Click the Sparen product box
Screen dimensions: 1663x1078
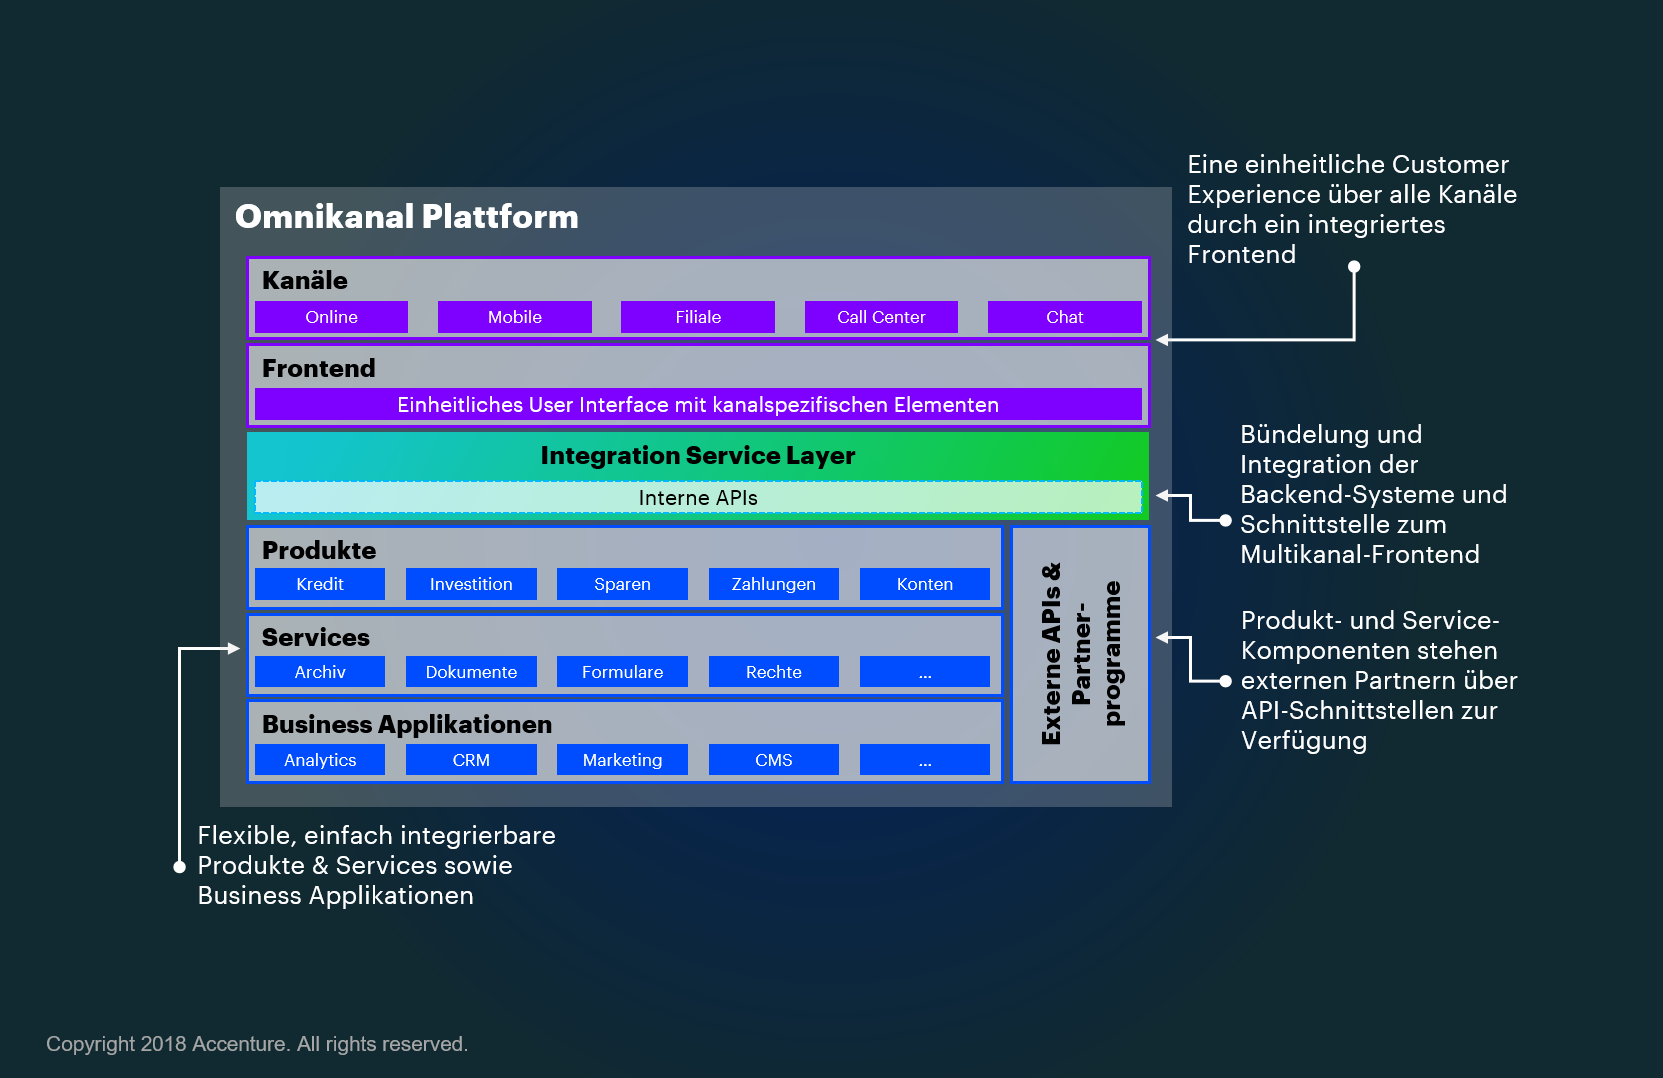(x=622, y=584)
